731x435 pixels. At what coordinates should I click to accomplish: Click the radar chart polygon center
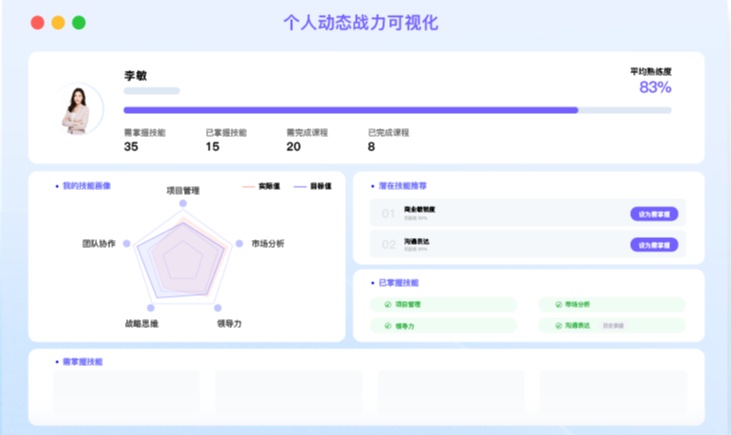(183, 260)
